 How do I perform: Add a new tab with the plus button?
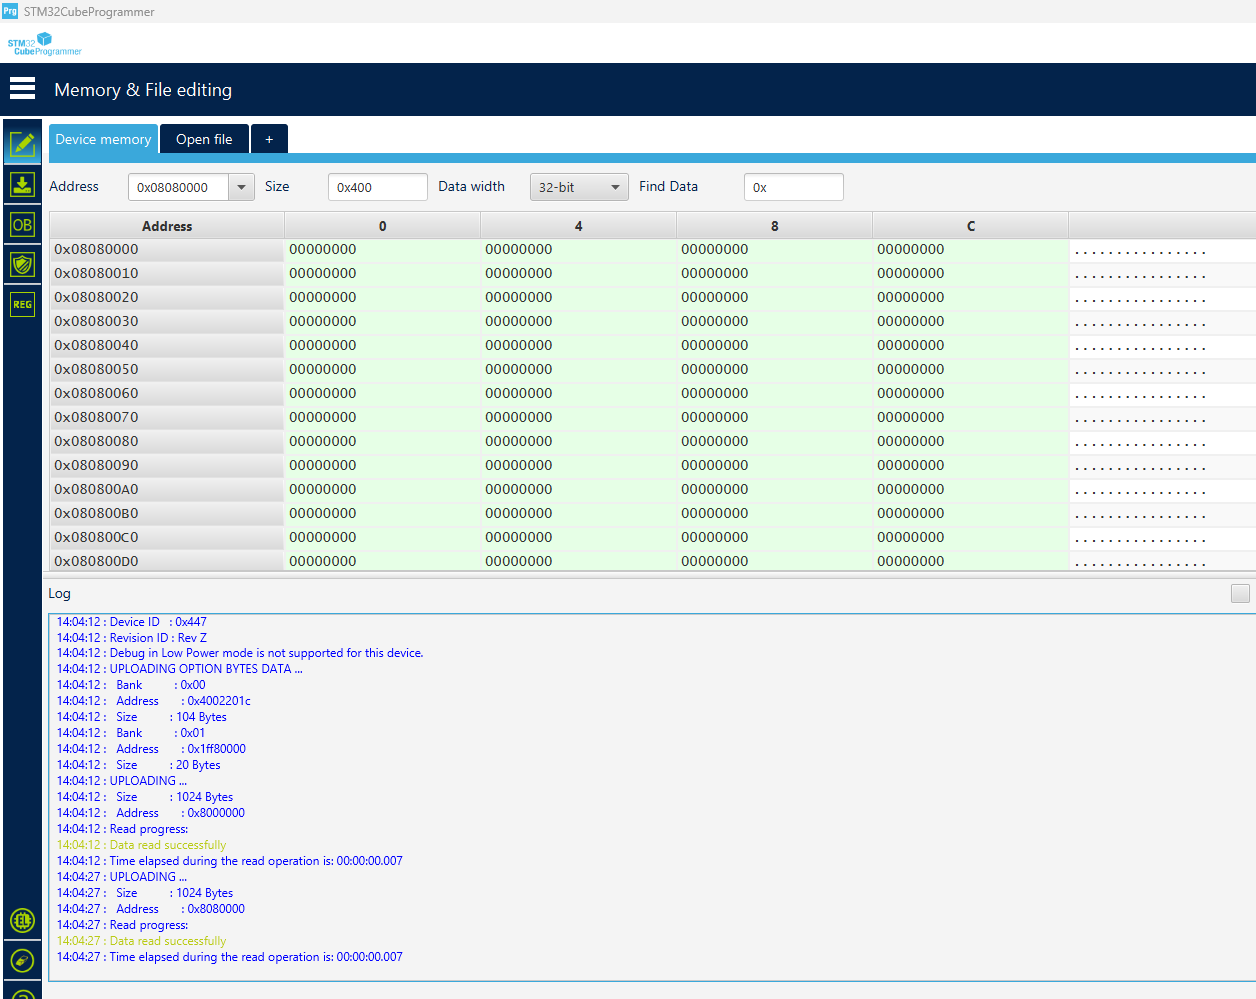269,139
